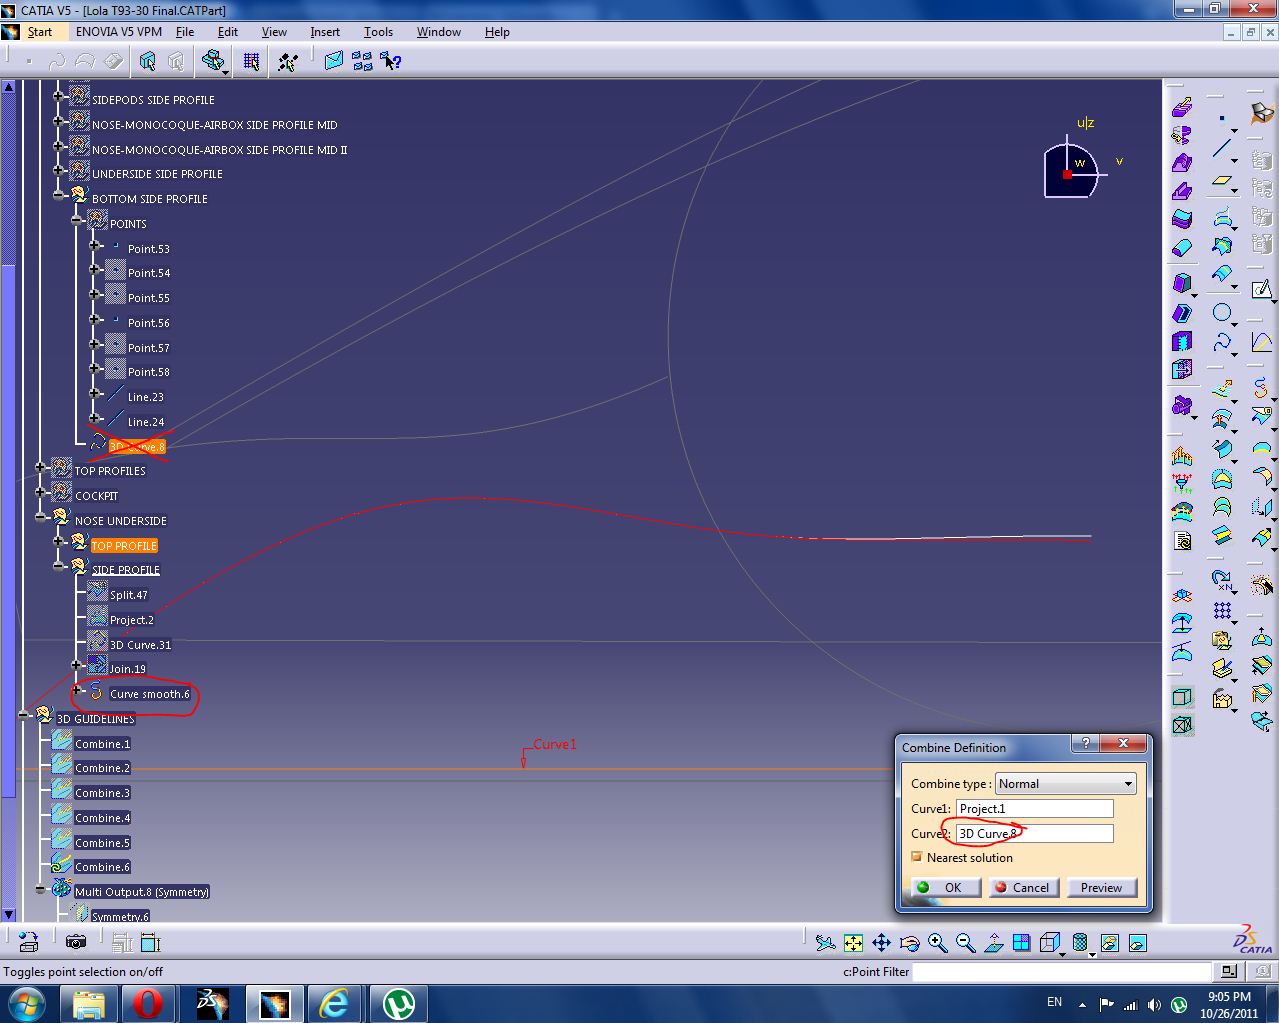Collapse the POINTS node
Image resolution: width=1279 pixels, height=1023 pixels.
click(77, 220)
